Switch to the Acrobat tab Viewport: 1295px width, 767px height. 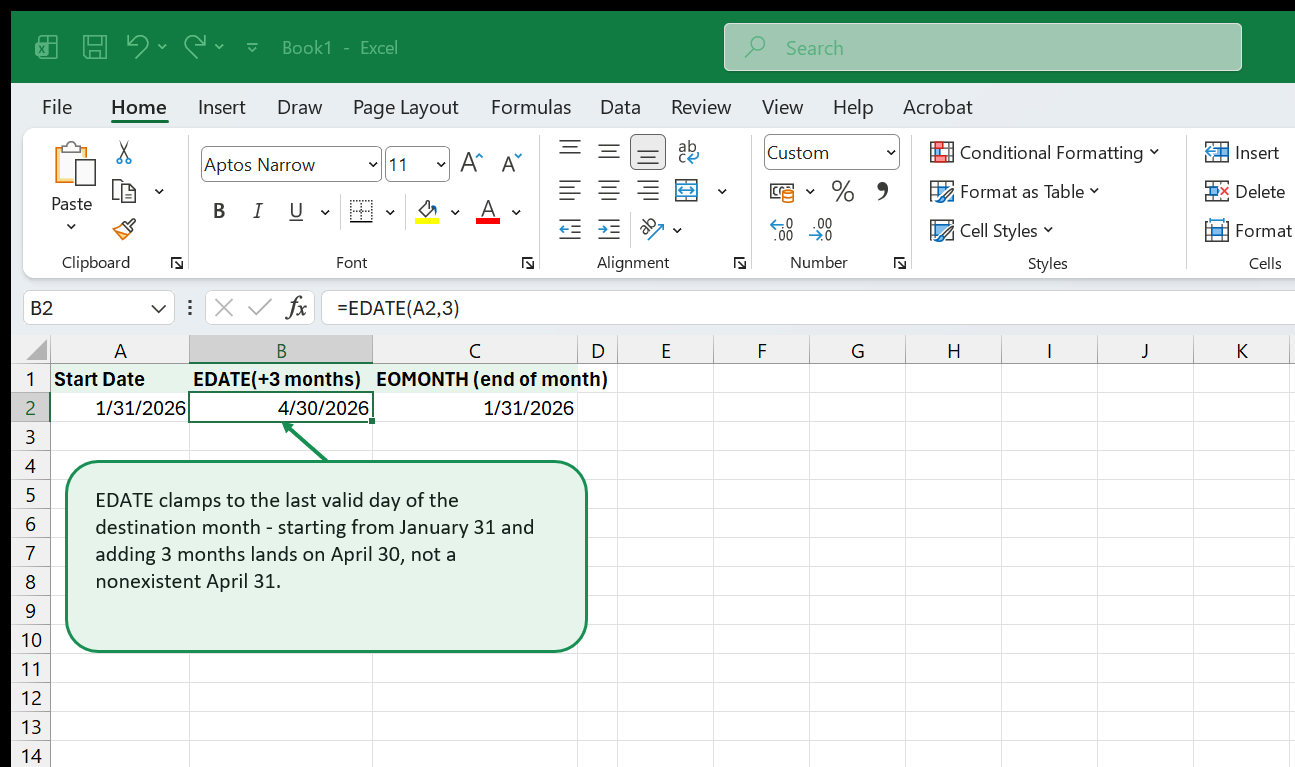click(938, 107)
